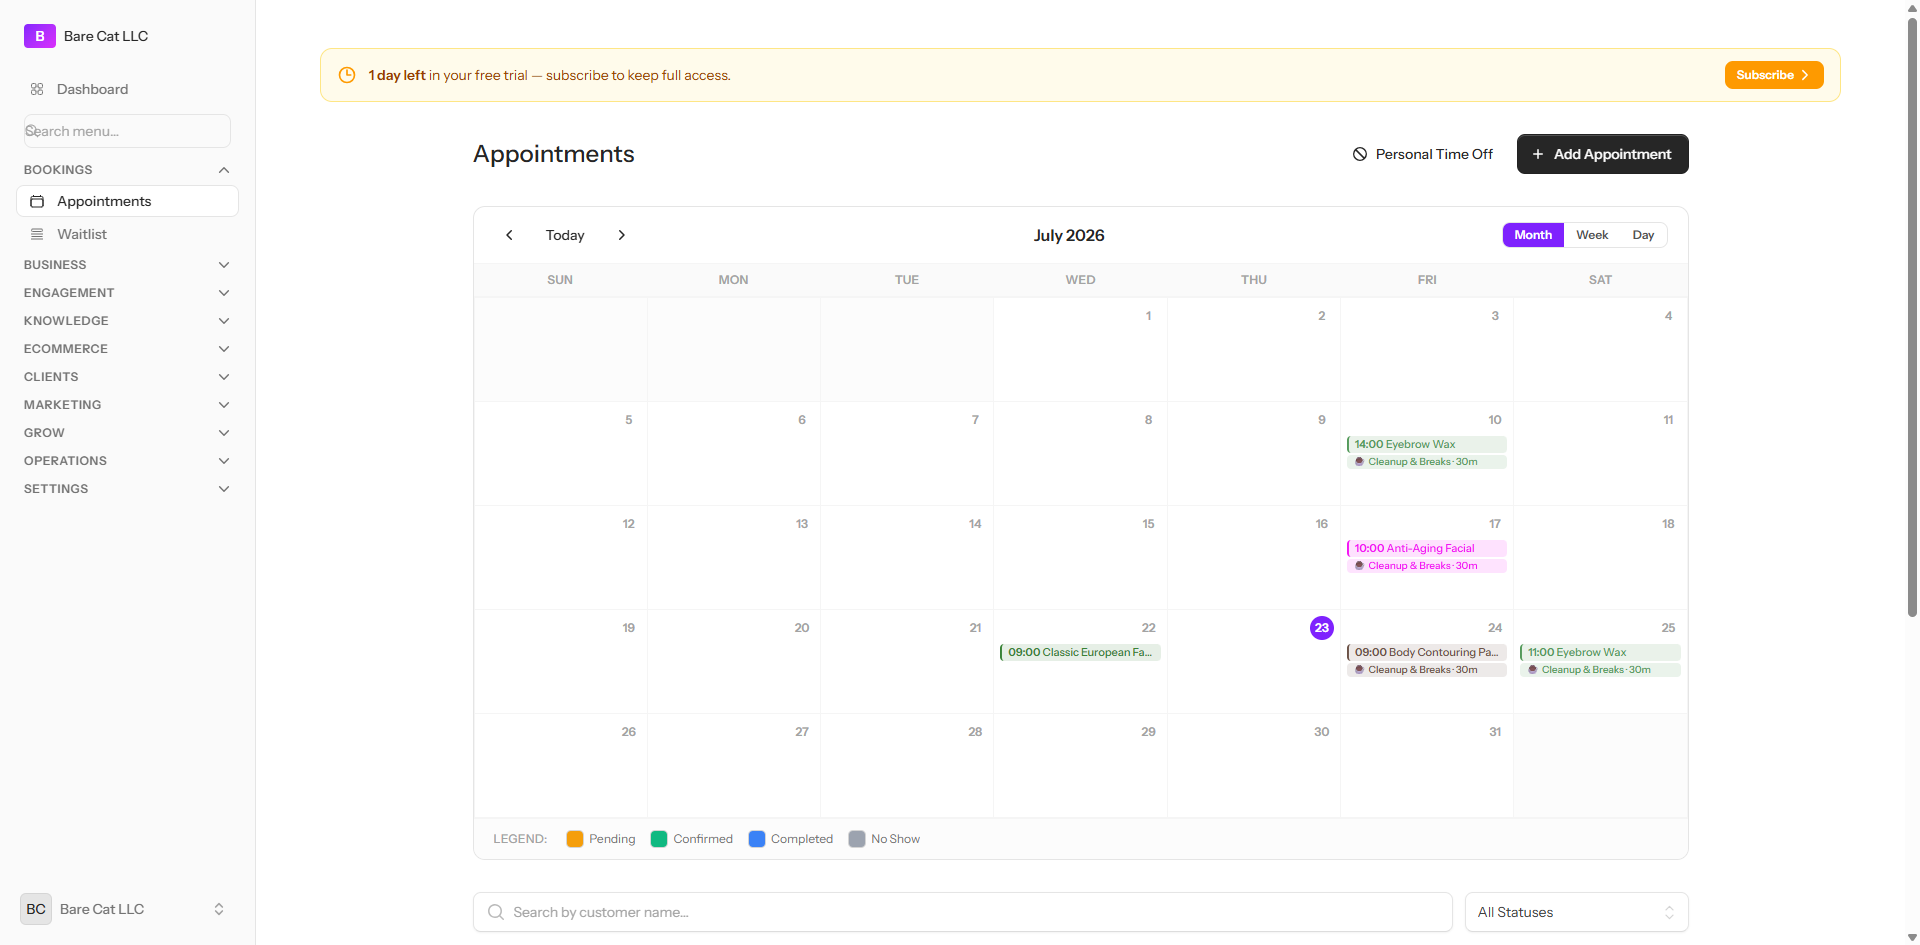Click the magnifier icon in customer search
Viewport: 1920px width, 945px height.
tap(496, 912)
